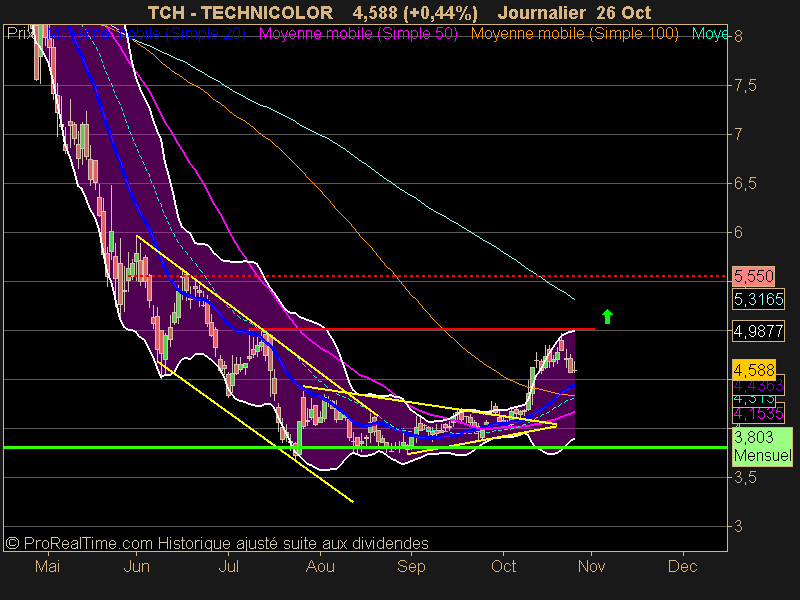Viewport: 800px width, 600px height.
Task: Click the ProRealTime.com copyright text
Action: tap(217, 543)
